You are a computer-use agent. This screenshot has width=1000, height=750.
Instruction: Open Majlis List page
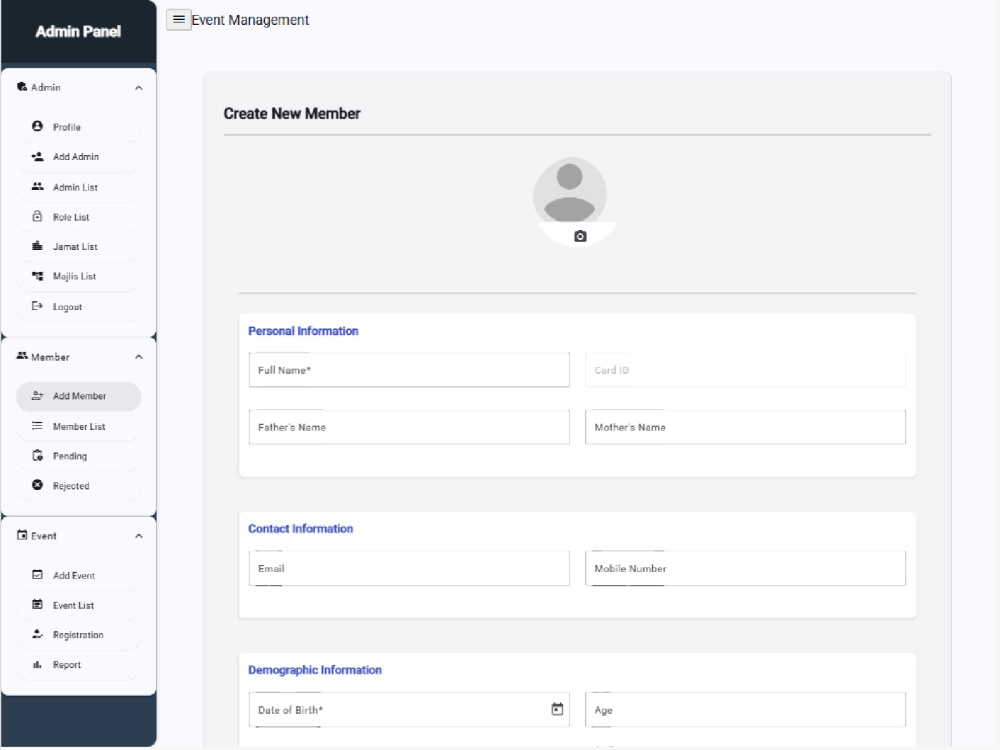pos(78,277)
